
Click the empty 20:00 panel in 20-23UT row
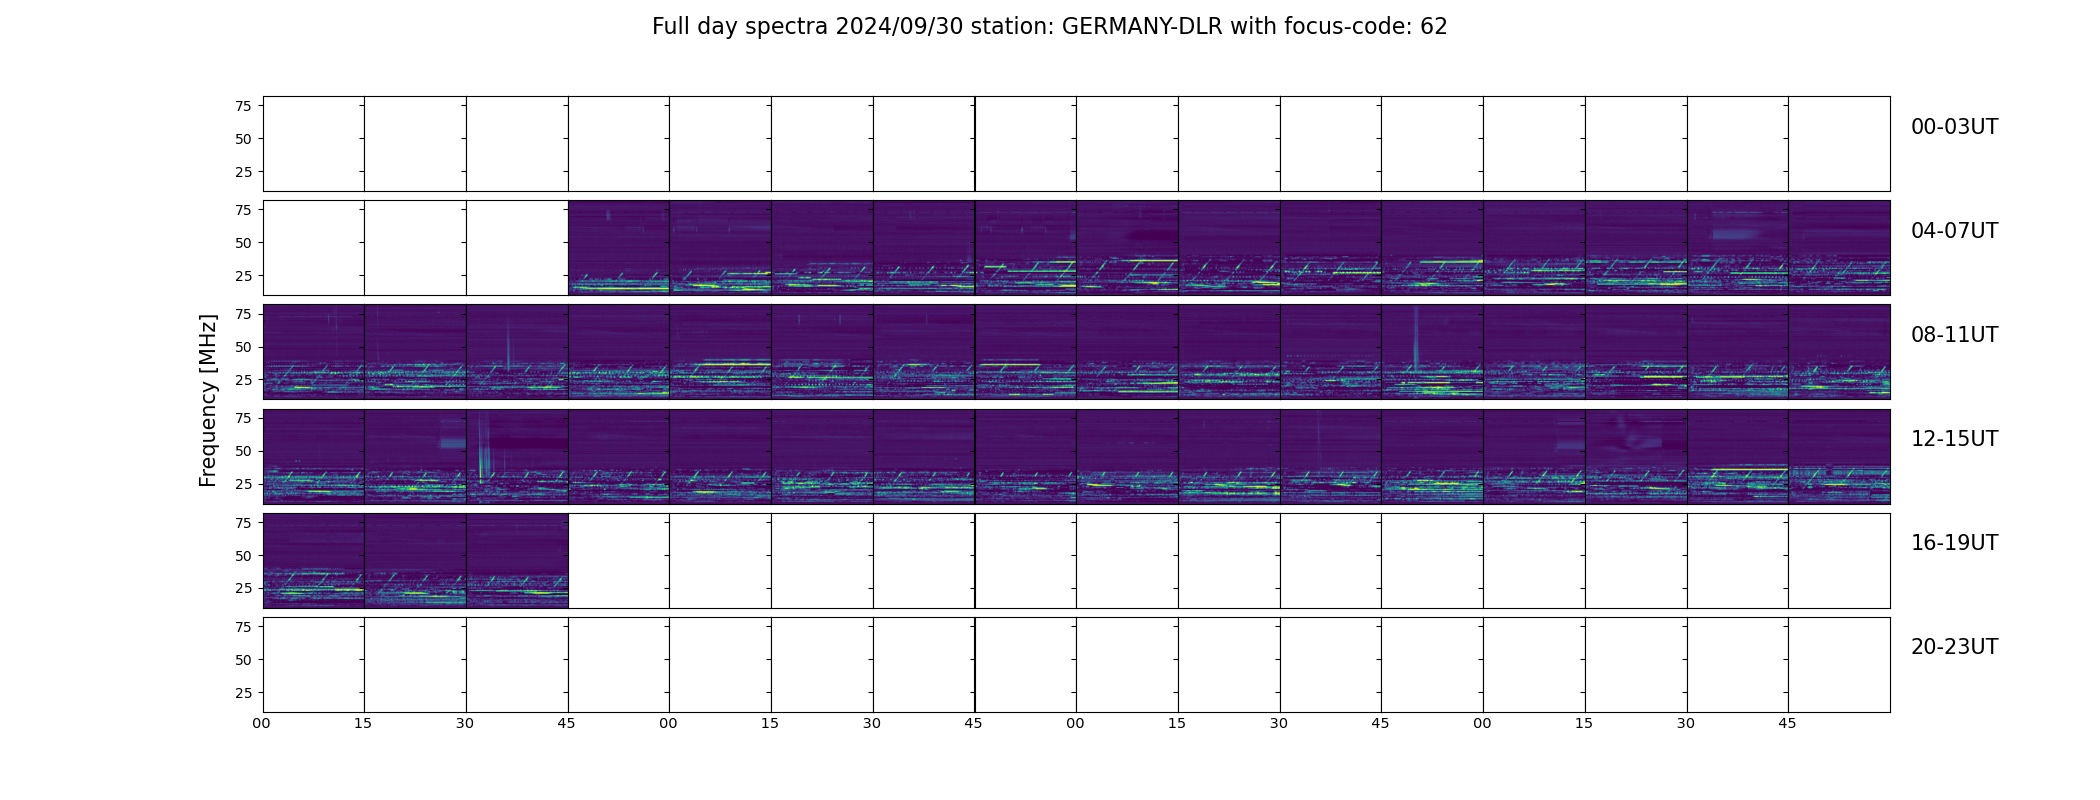pyautogui.click(x=314, y=664)
